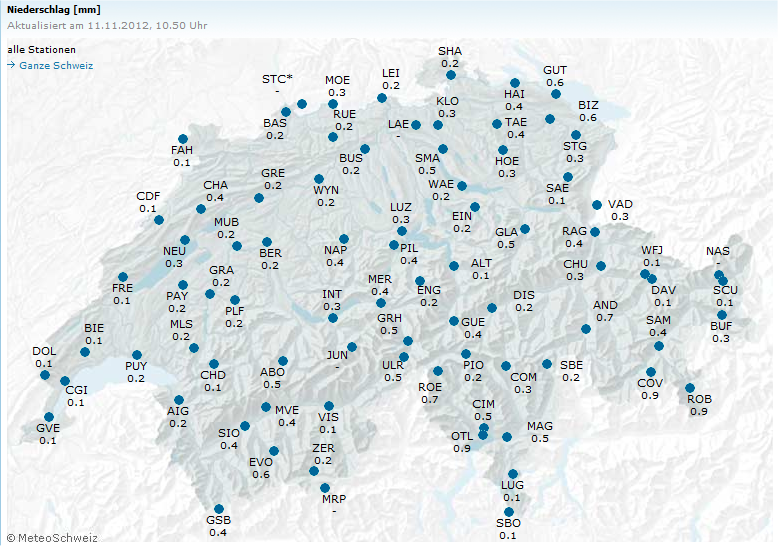Viewport: 778px width, 546px height.
Task: Click the INT station dot
Action: (333, 318)
